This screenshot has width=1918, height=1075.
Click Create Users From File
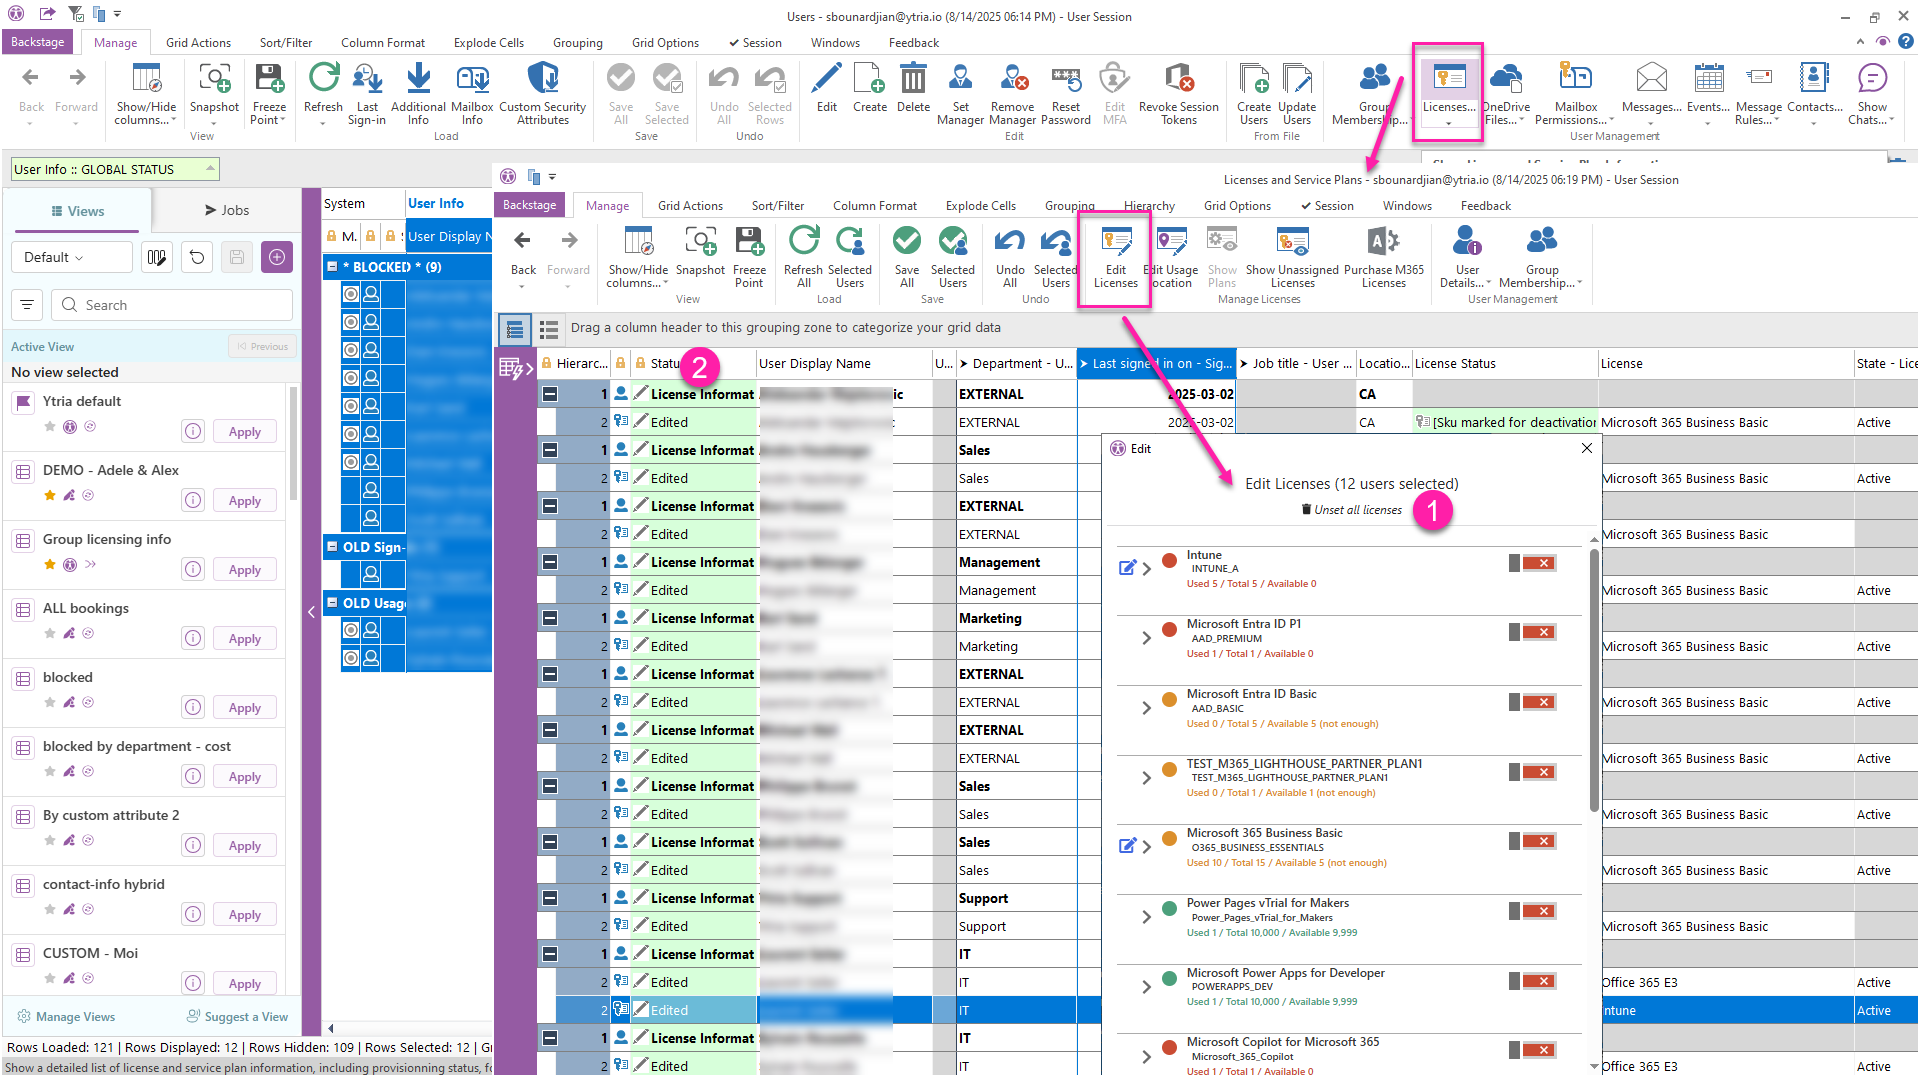1253,94
